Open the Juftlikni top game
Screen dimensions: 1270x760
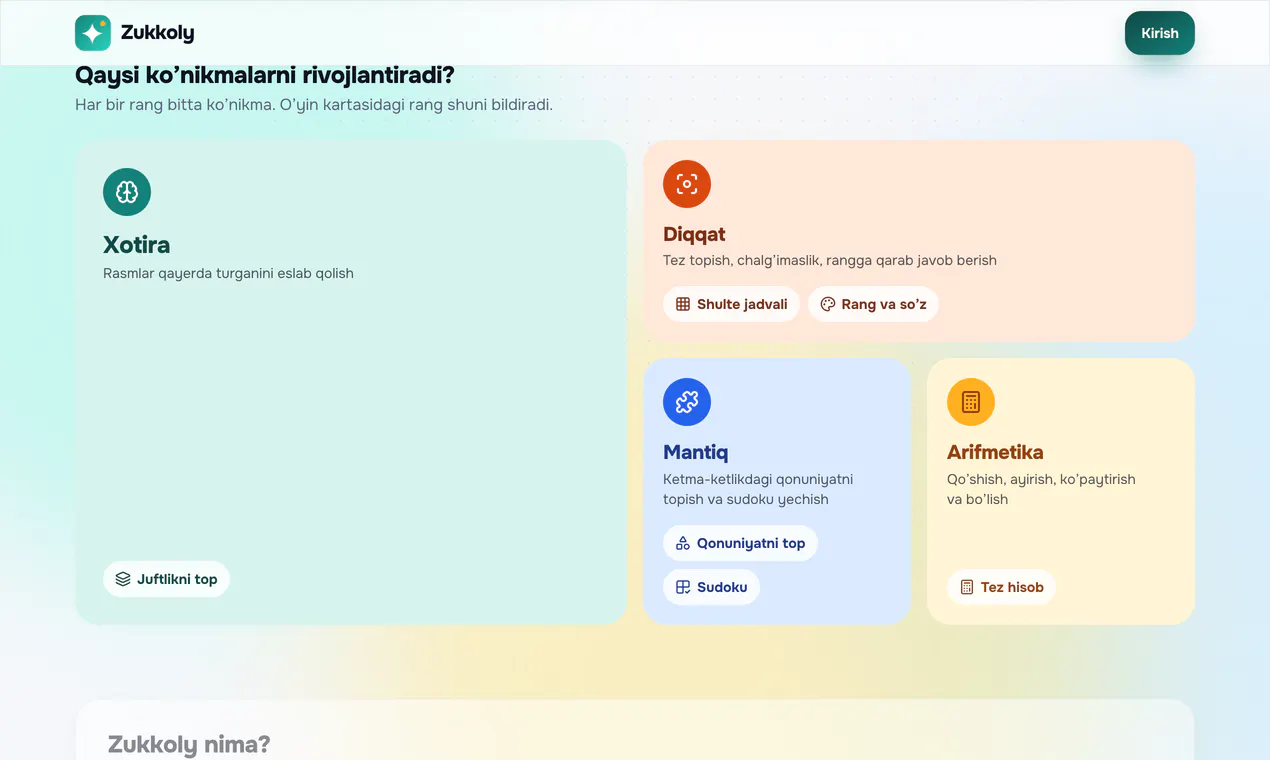(166, 579)
